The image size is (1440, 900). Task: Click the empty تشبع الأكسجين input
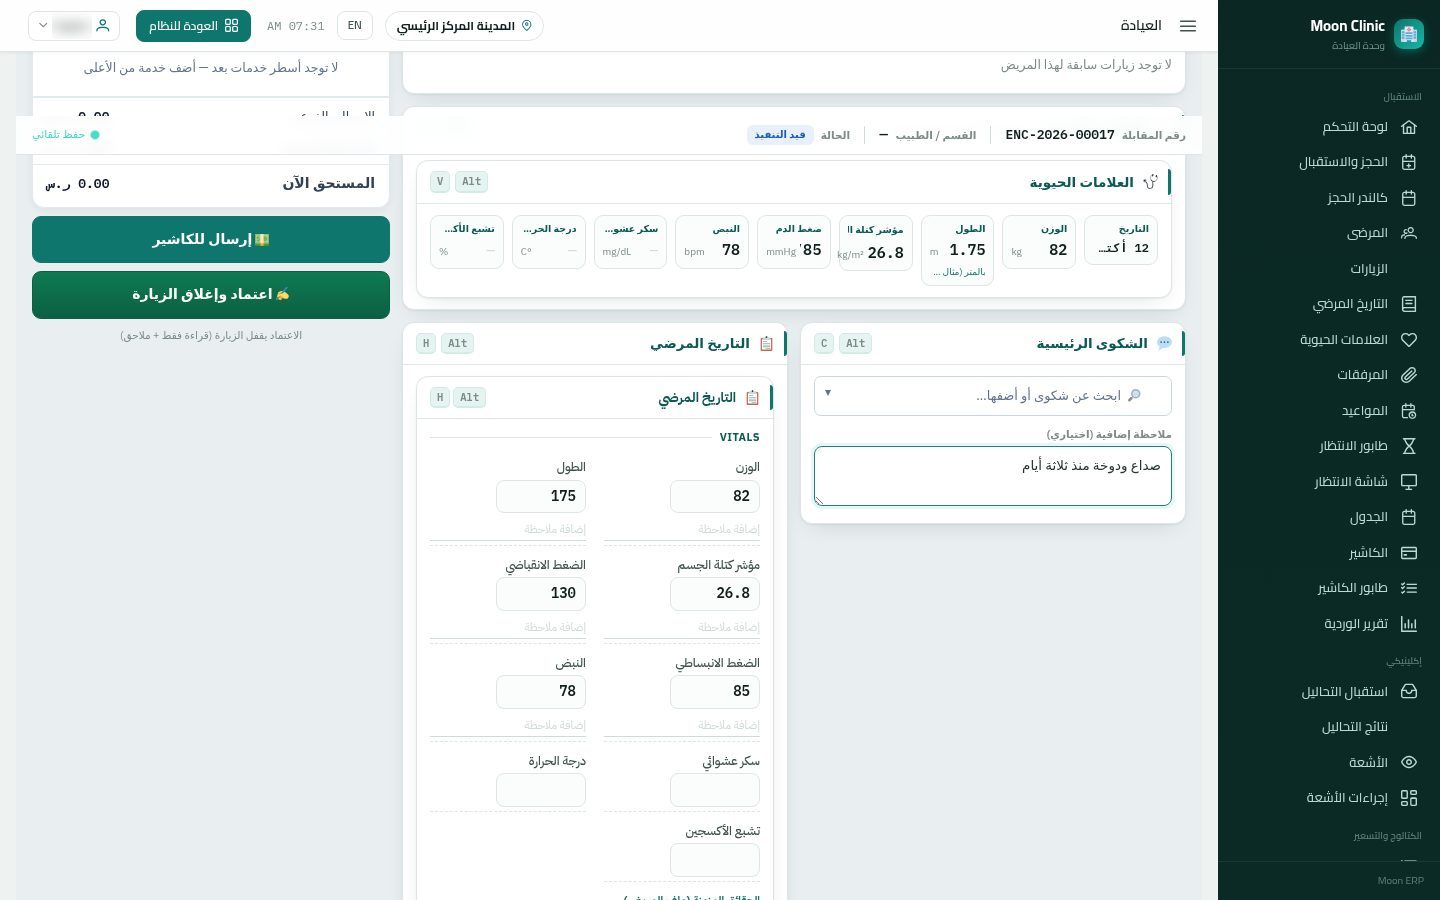pyautogui.click(x=715, y=860)
